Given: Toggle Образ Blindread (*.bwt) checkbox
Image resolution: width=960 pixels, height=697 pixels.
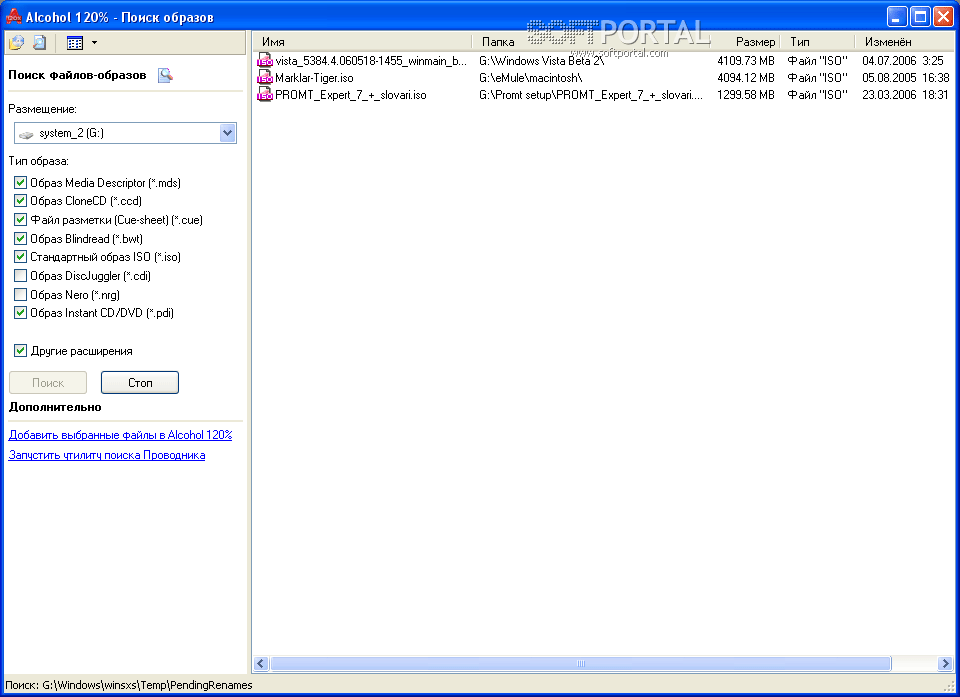Looking at the screenshot, I should click(x=20, y=238).
